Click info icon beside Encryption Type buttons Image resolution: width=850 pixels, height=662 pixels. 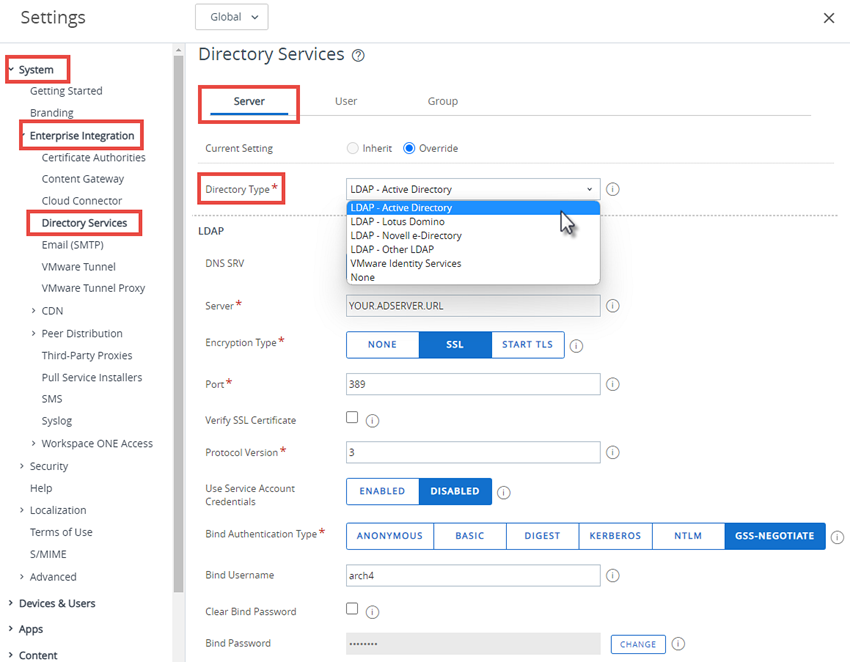[576, 346]
